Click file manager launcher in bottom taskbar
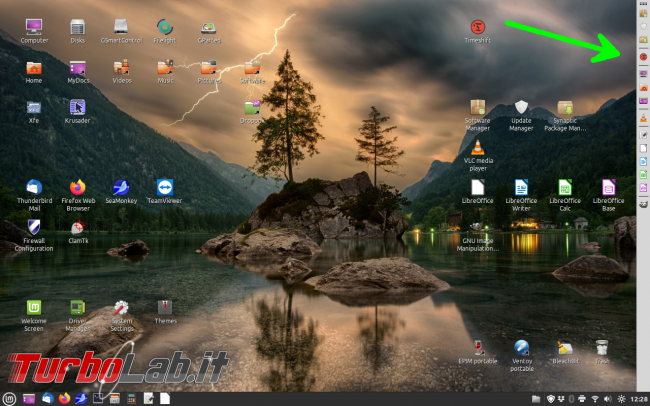650x406 pixels. 29,399
